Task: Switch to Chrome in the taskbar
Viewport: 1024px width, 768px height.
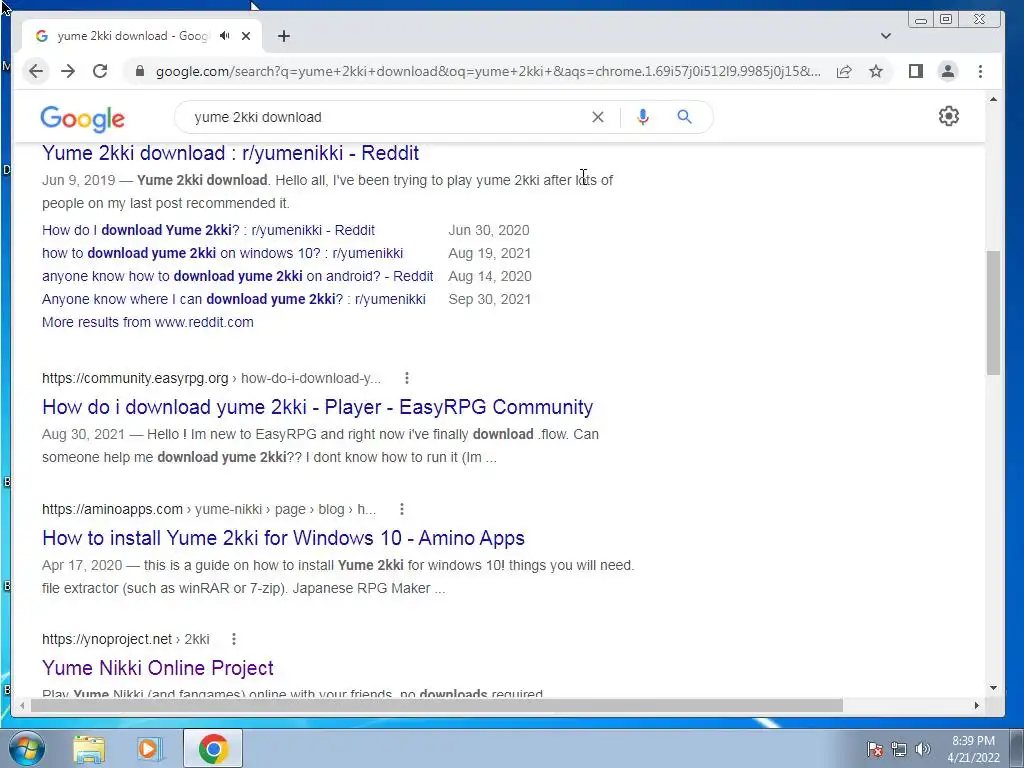Action: pyautogui.click(x=213, y=748)
